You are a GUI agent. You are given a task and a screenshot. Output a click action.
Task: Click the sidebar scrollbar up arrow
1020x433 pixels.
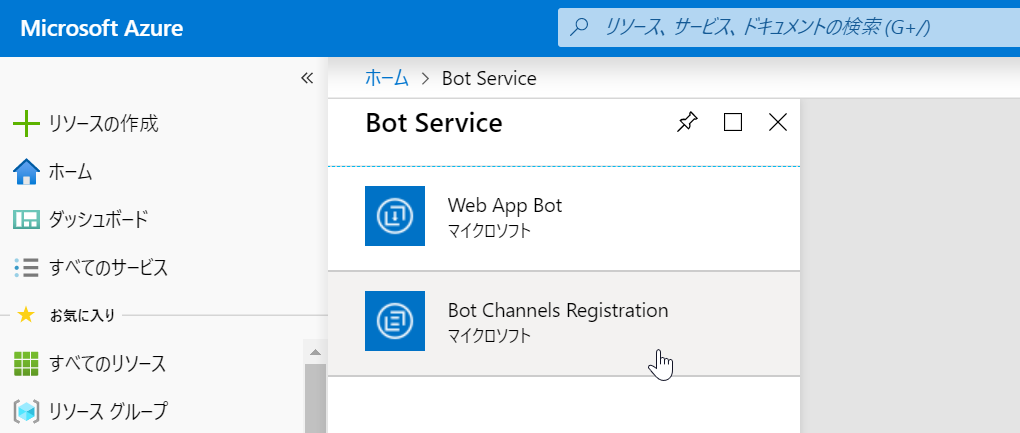click(x=315, y=352)
